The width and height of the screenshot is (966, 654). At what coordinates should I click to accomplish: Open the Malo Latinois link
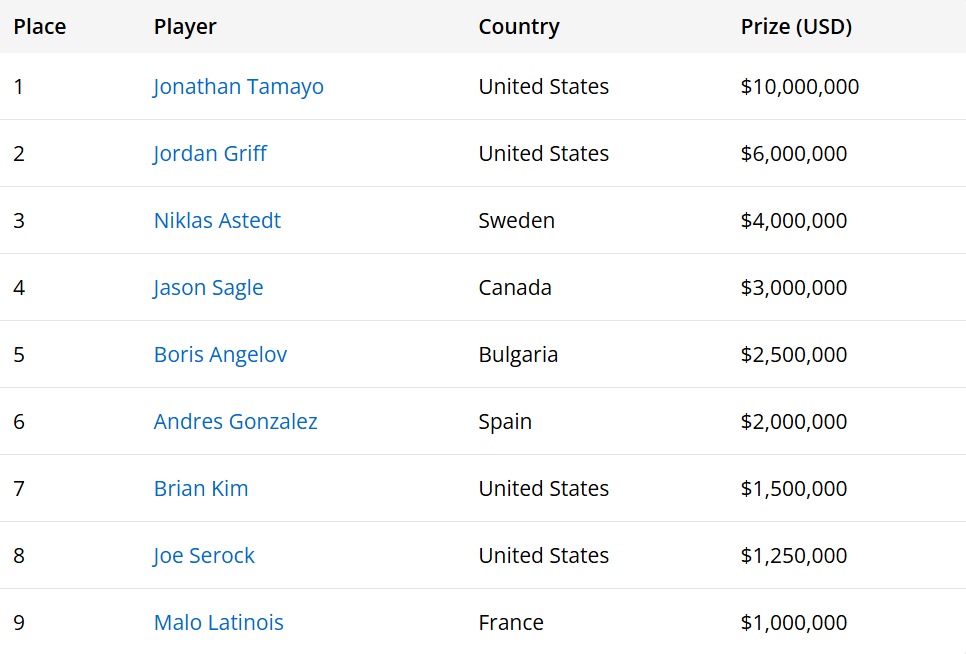point(218,623)
